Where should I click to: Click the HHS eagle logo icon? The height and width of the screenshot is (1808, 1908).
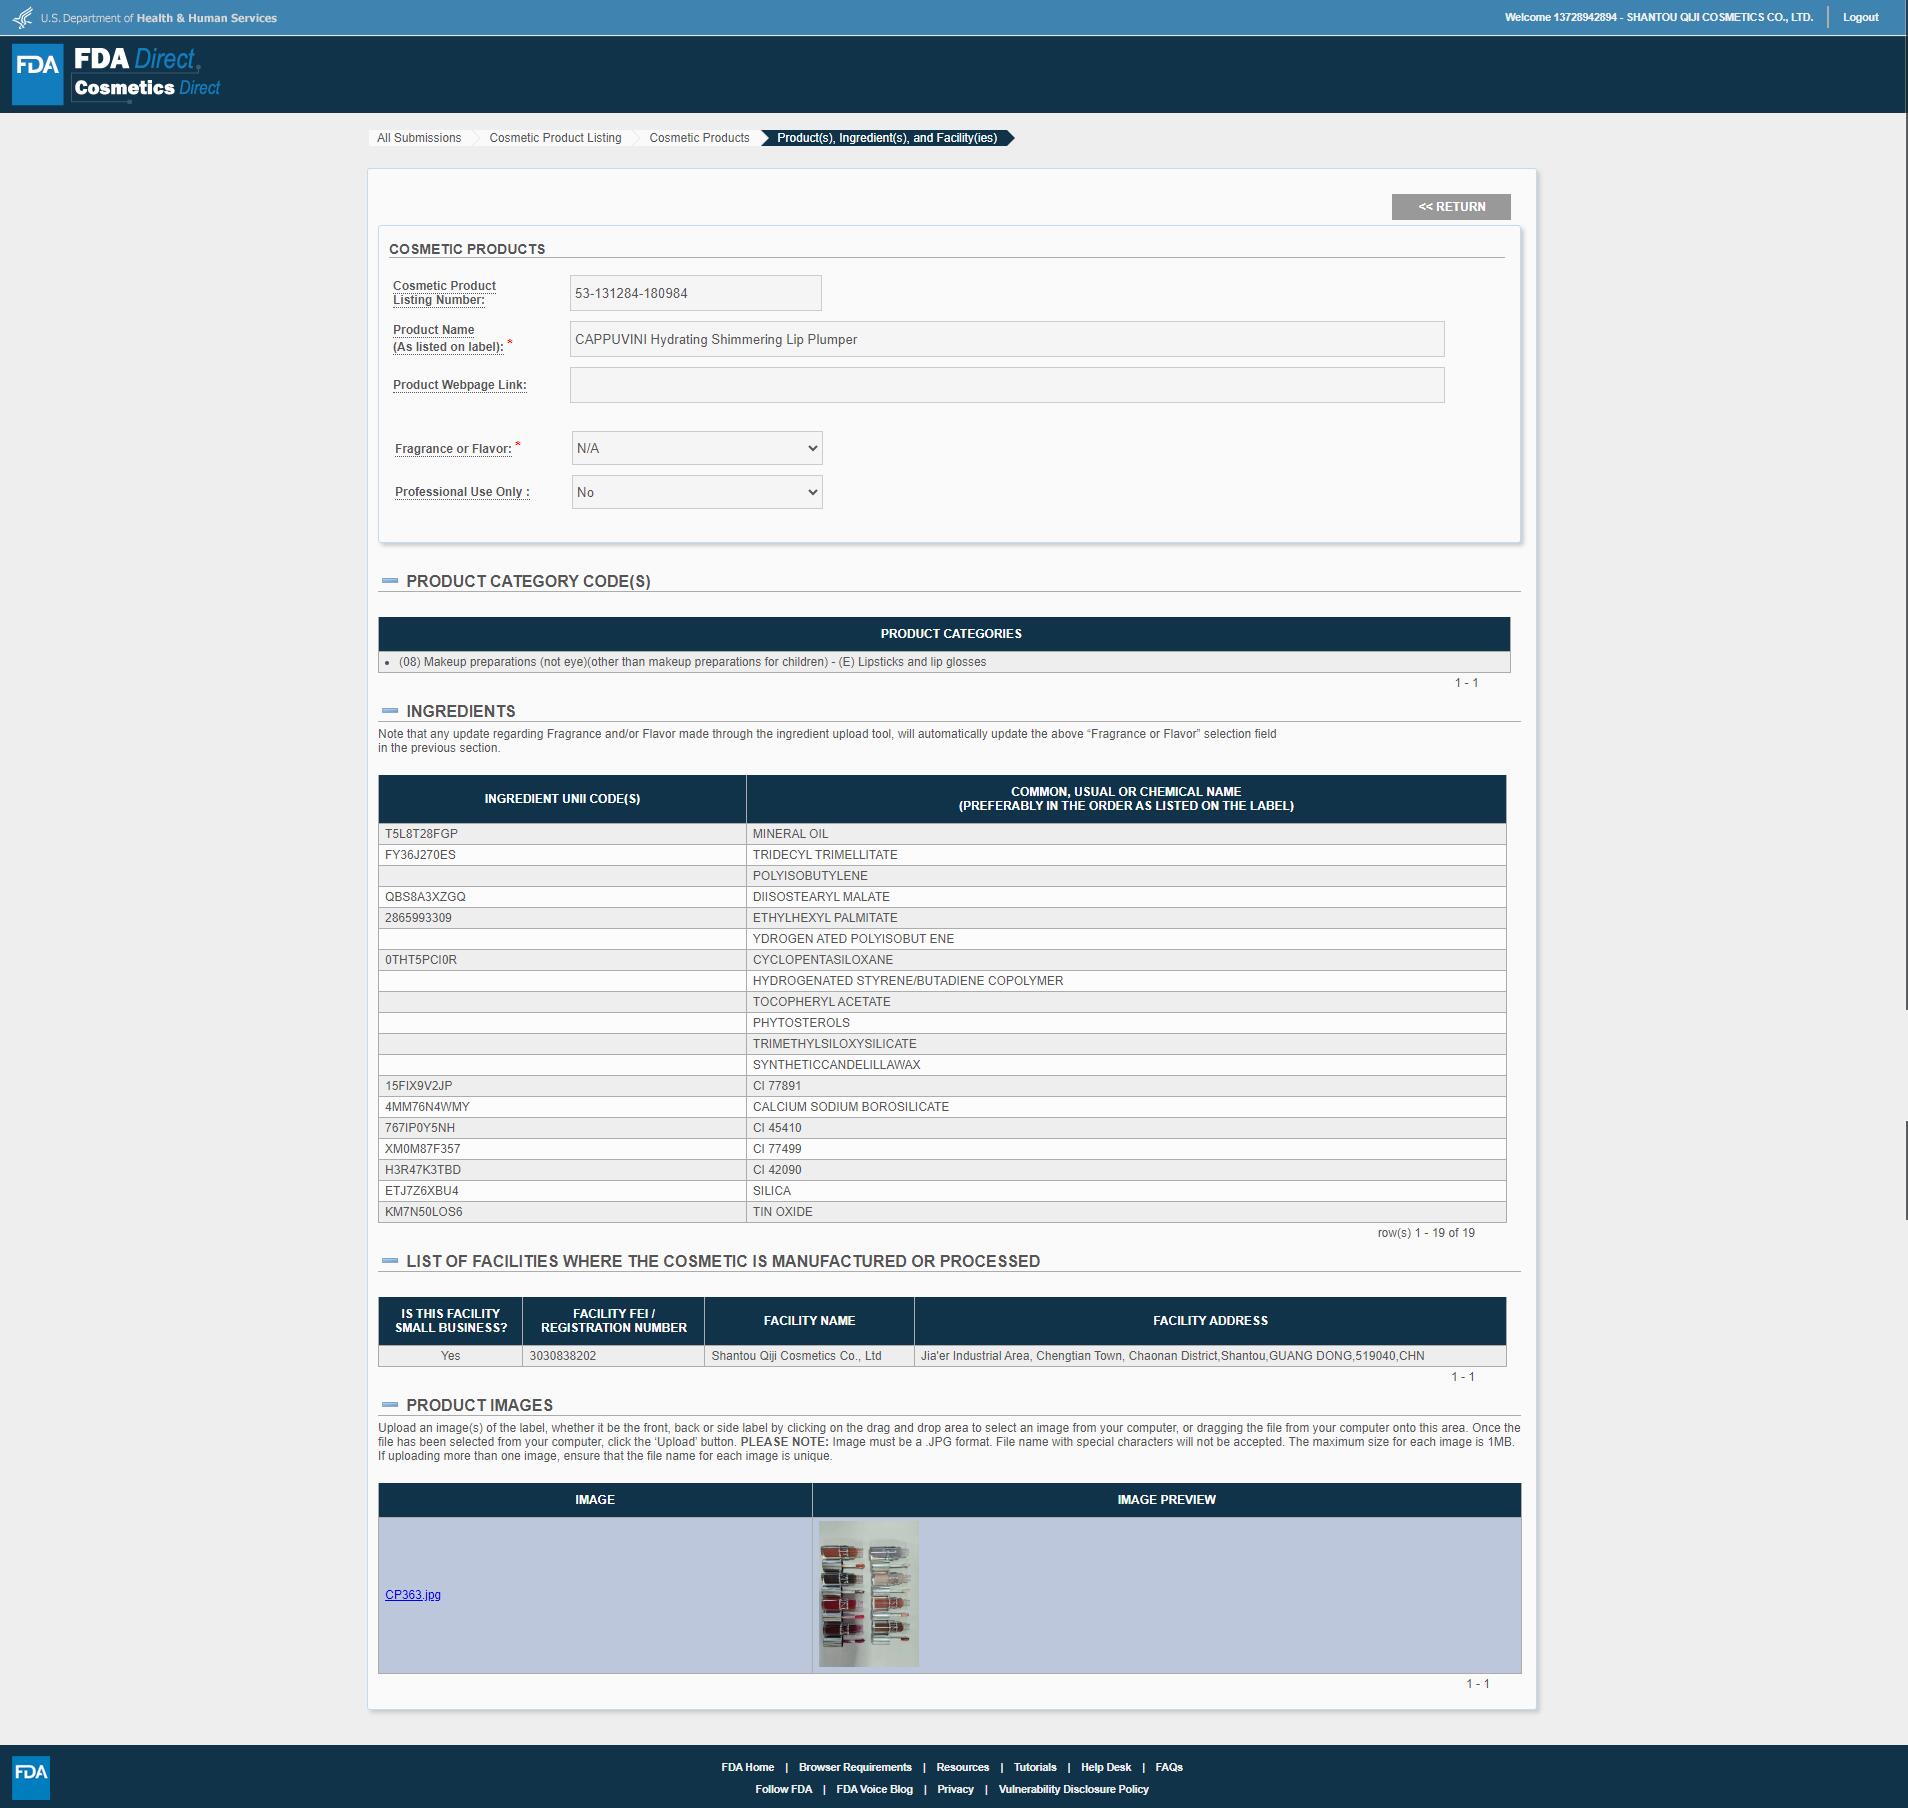coord(22,18)
